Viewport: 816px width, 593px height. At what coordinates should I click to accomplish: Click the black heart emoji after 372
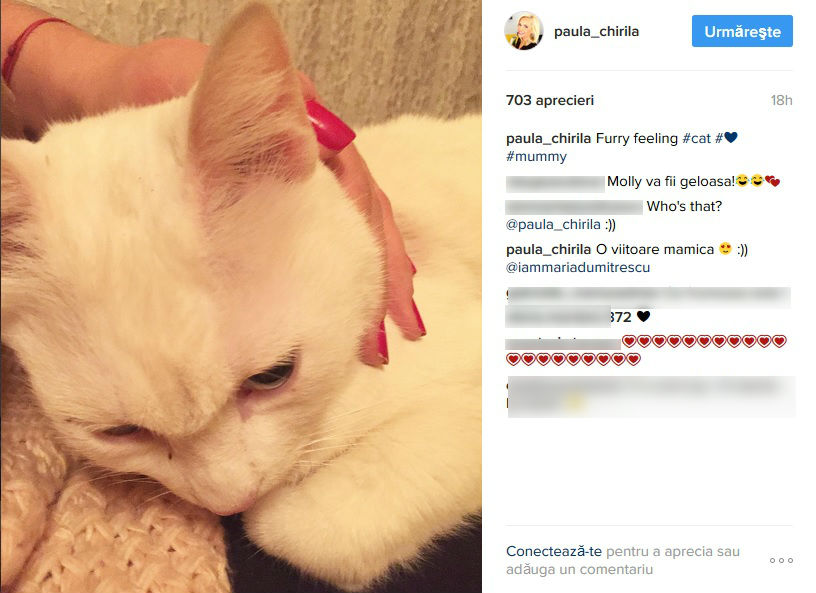pos(643,316)
